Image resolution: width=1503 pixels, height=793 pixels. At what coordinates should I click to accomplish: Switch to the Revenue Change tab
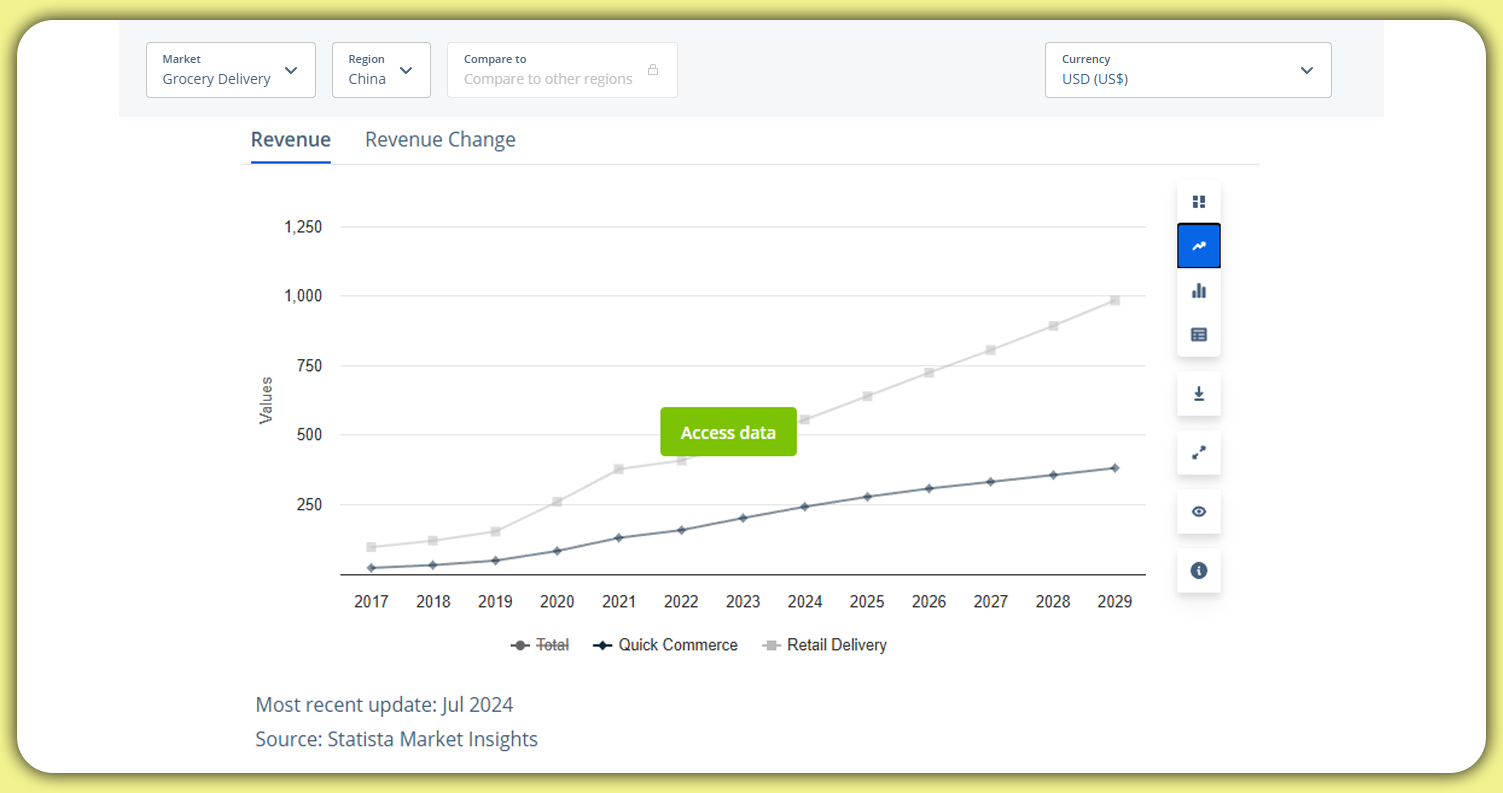point(440,140)
